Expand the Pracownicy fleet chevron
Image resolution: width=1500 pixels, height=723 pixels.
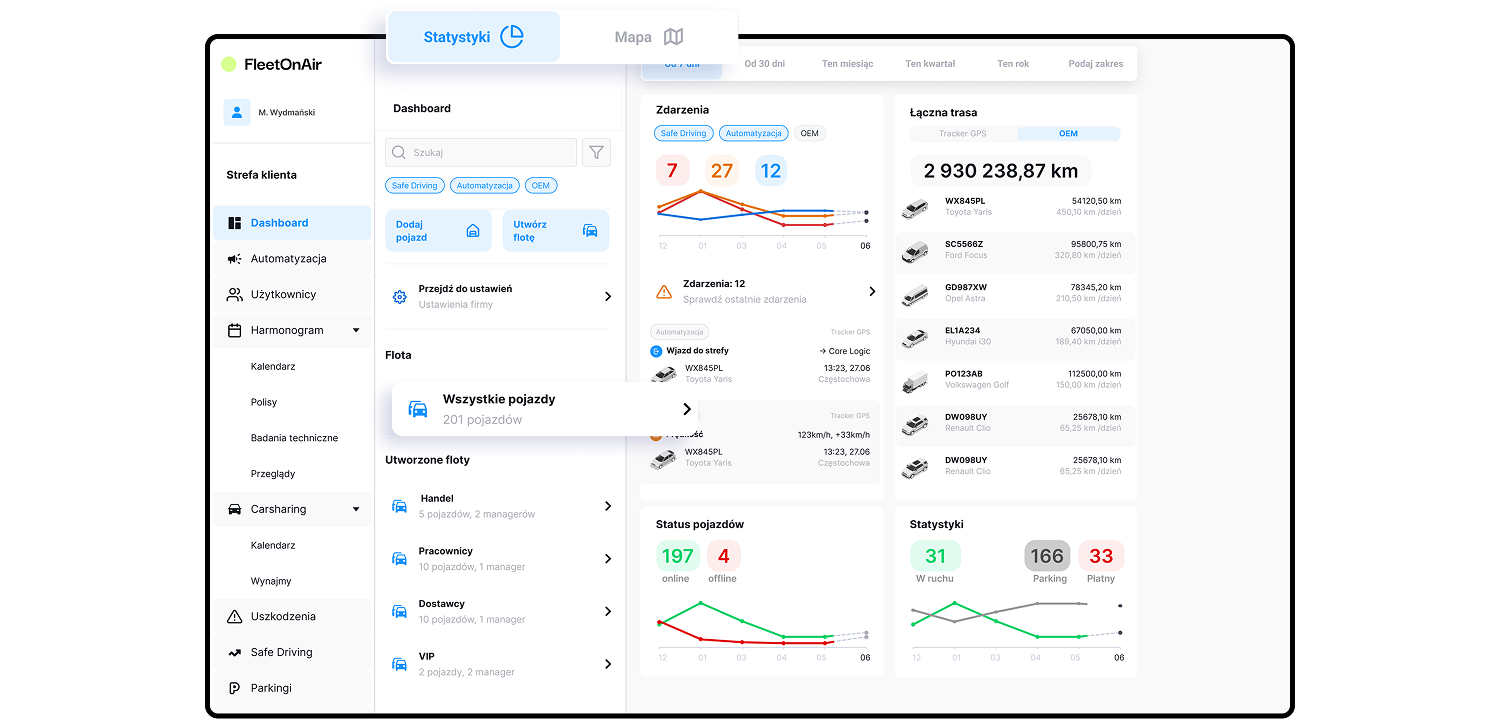(608, 559)
